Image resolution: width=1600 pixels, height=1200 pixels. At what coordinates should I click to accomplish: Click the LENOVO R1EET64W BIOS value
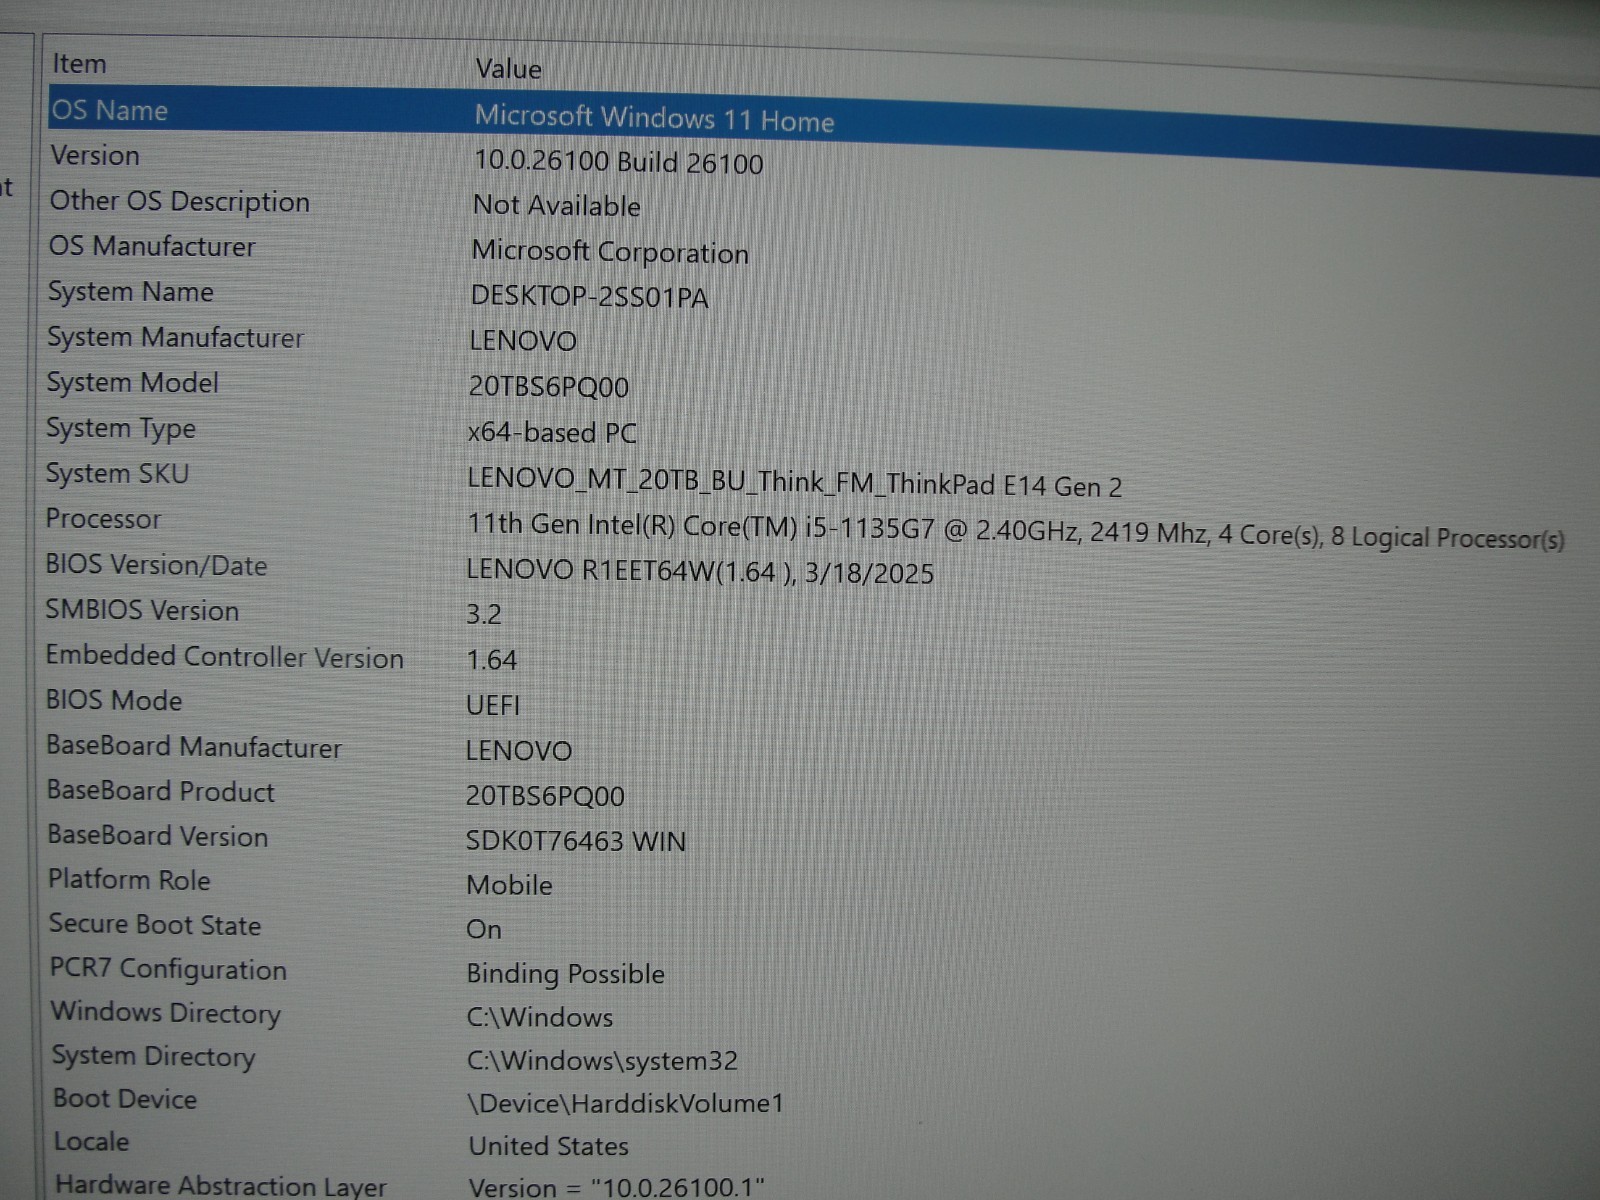pyautogui.click(x=700, y=572)
